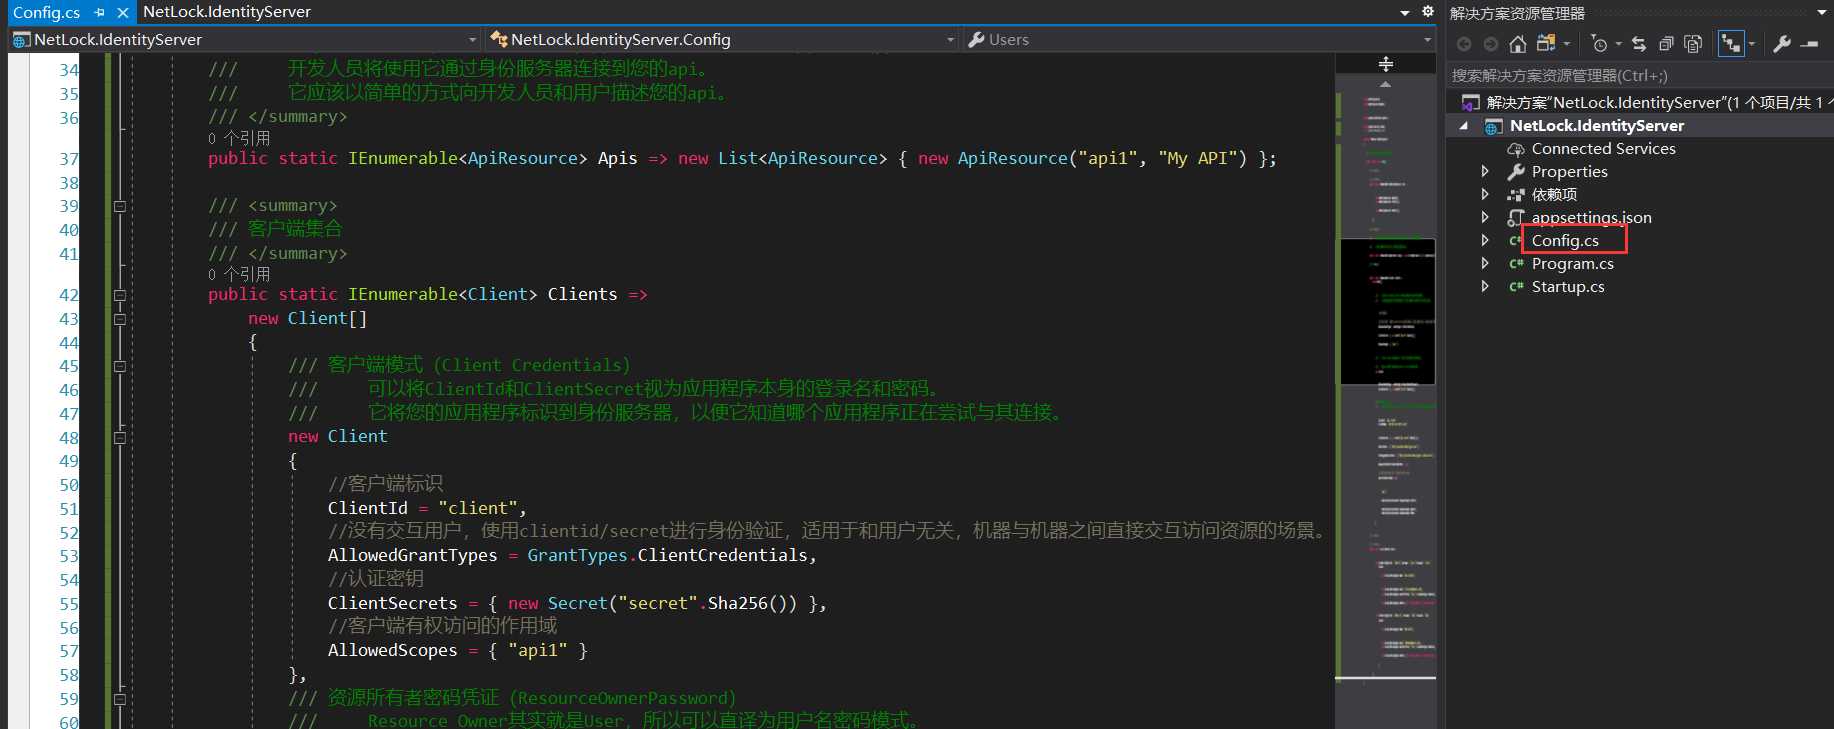Select Config.cs in Solution Explorer

coord(1565,241)
